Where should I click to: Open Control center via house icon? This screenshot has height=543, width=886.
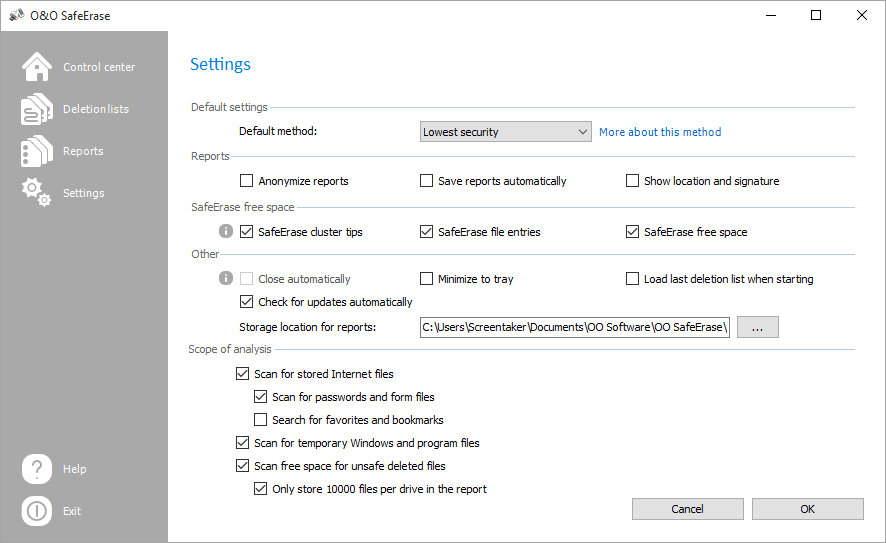[x=37, y=67]
